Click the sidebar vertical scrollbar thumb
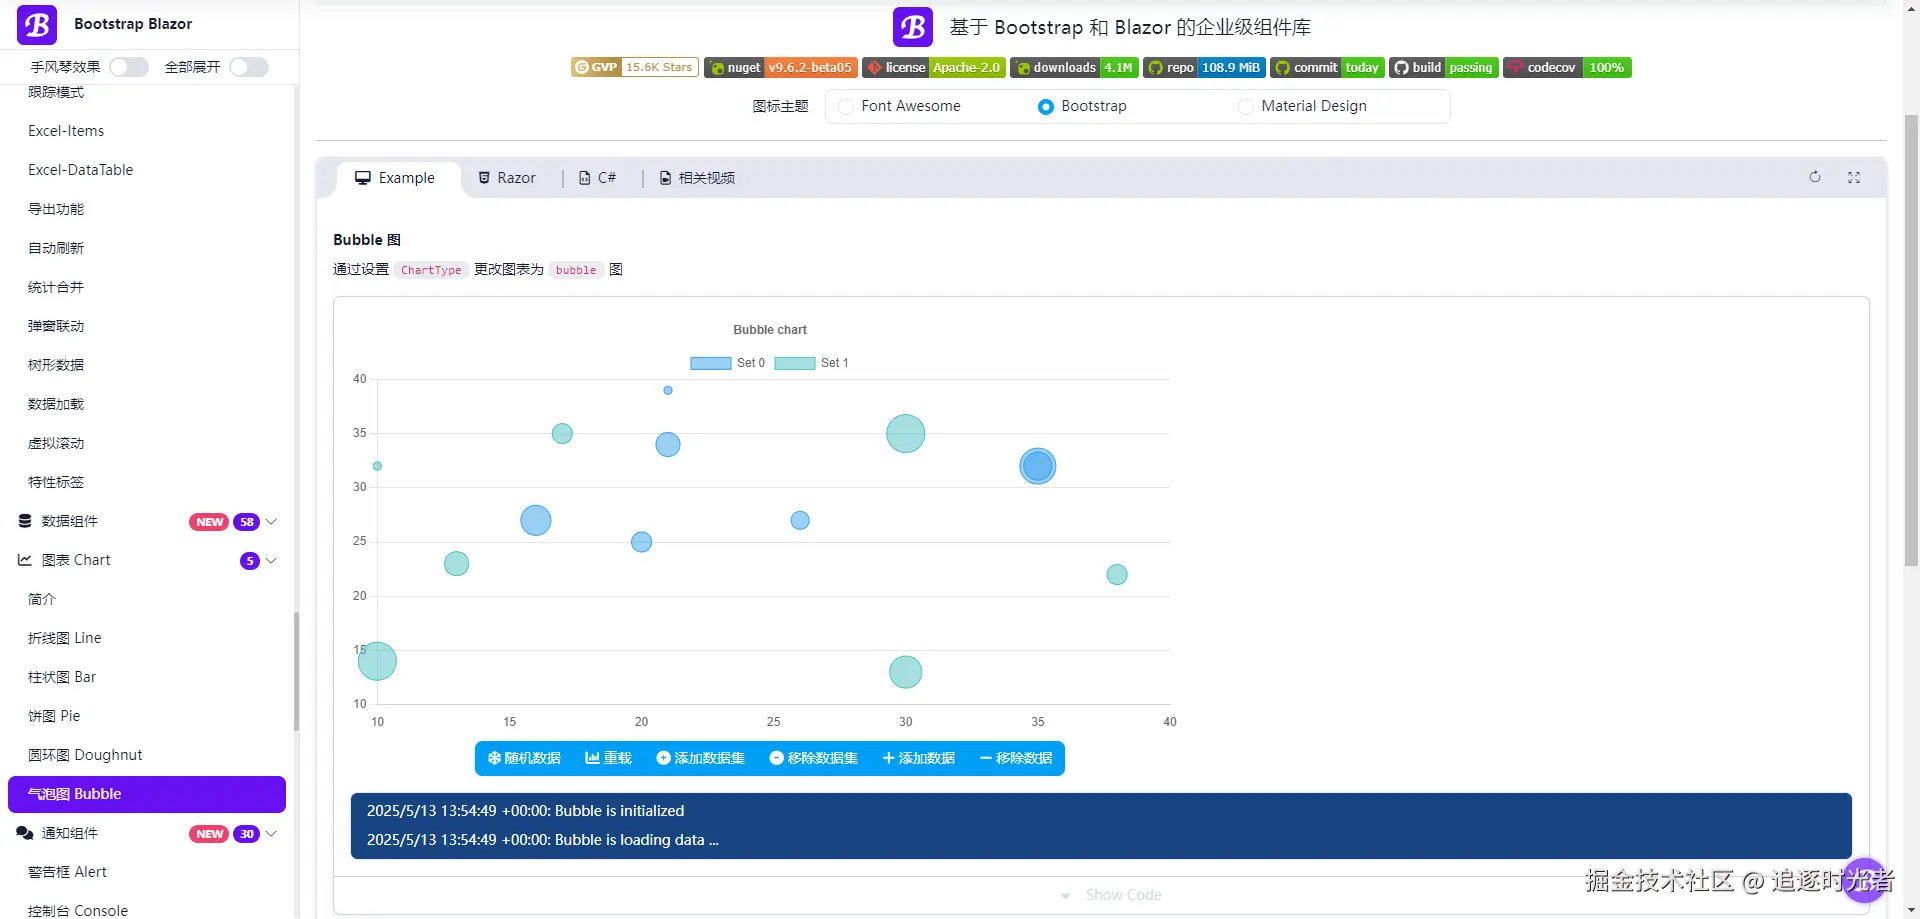Viewport: 1920px width, 919px height. [x=296, y=671]
